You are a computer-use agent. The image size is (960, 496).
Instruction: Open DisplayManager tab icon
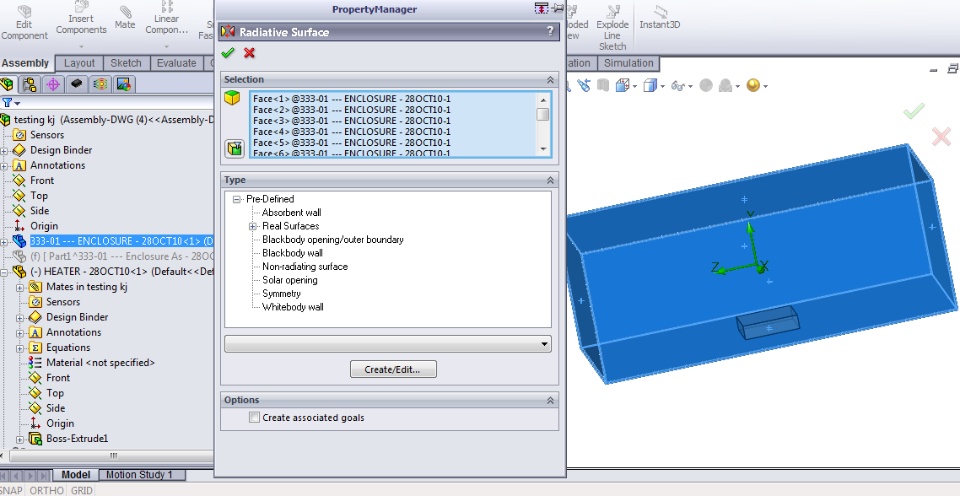[x=124, y=84]
